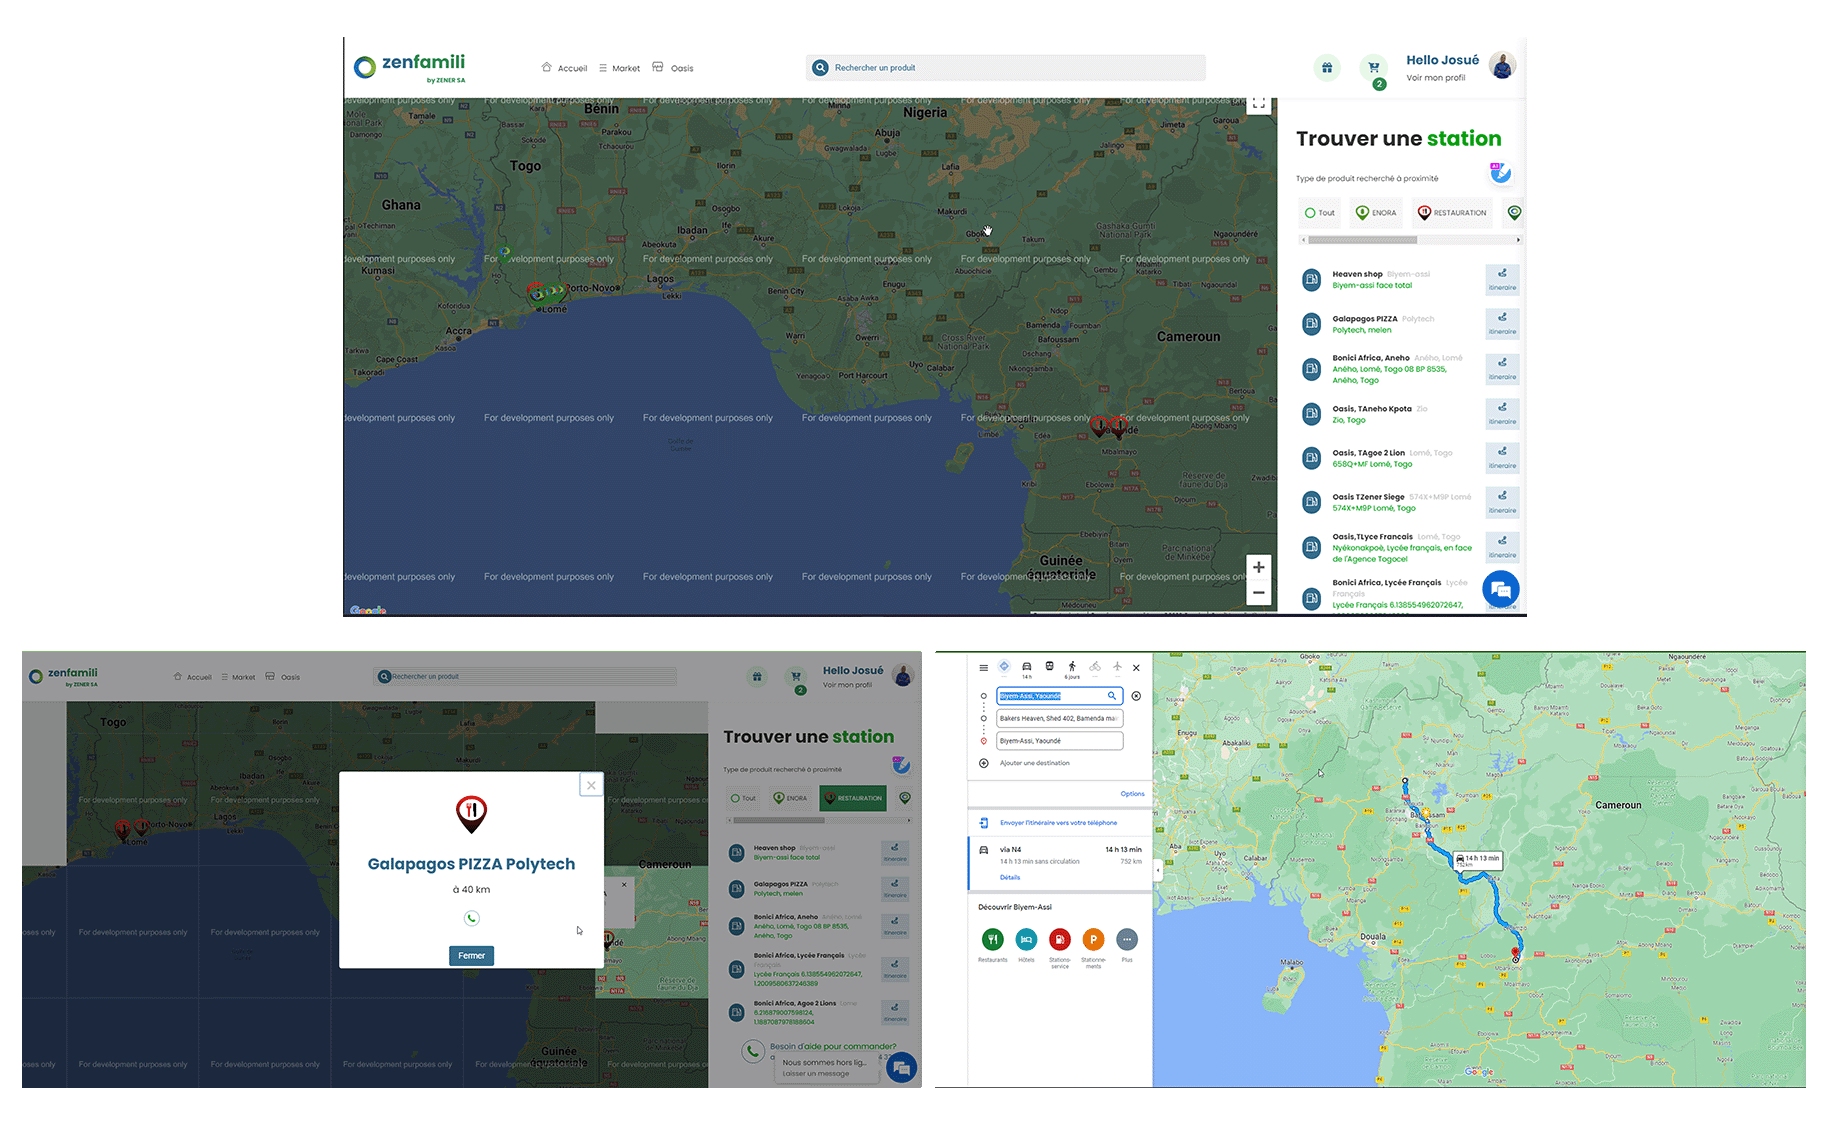Click highlighted Biyem-Assi start field in Google Maps
This screenshot has width=1826, height=1138.
[1060, 696]
